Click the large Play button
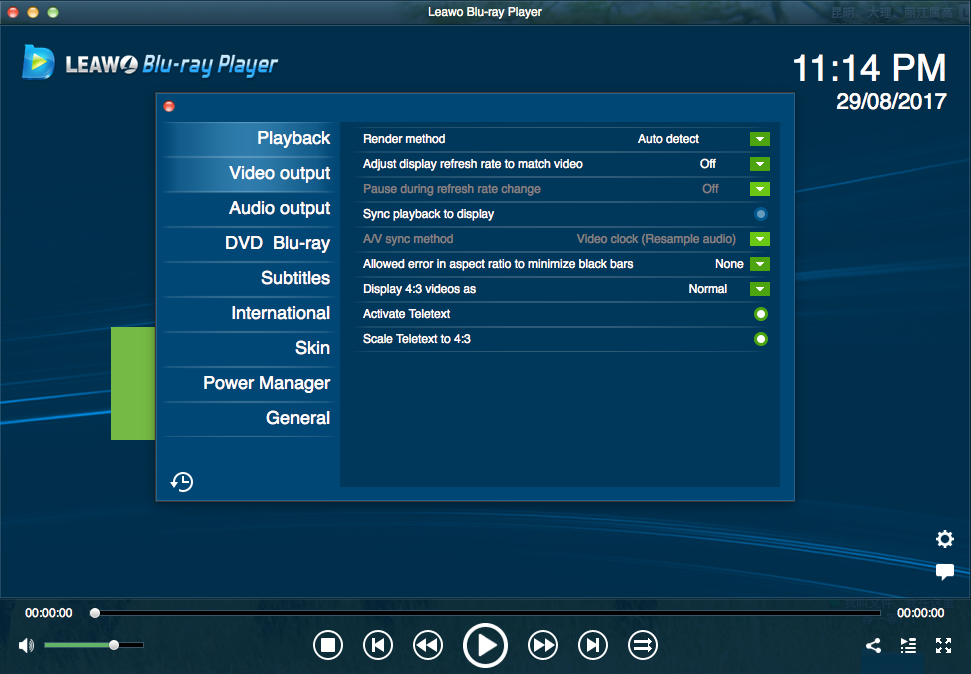 tap(485, 645)
